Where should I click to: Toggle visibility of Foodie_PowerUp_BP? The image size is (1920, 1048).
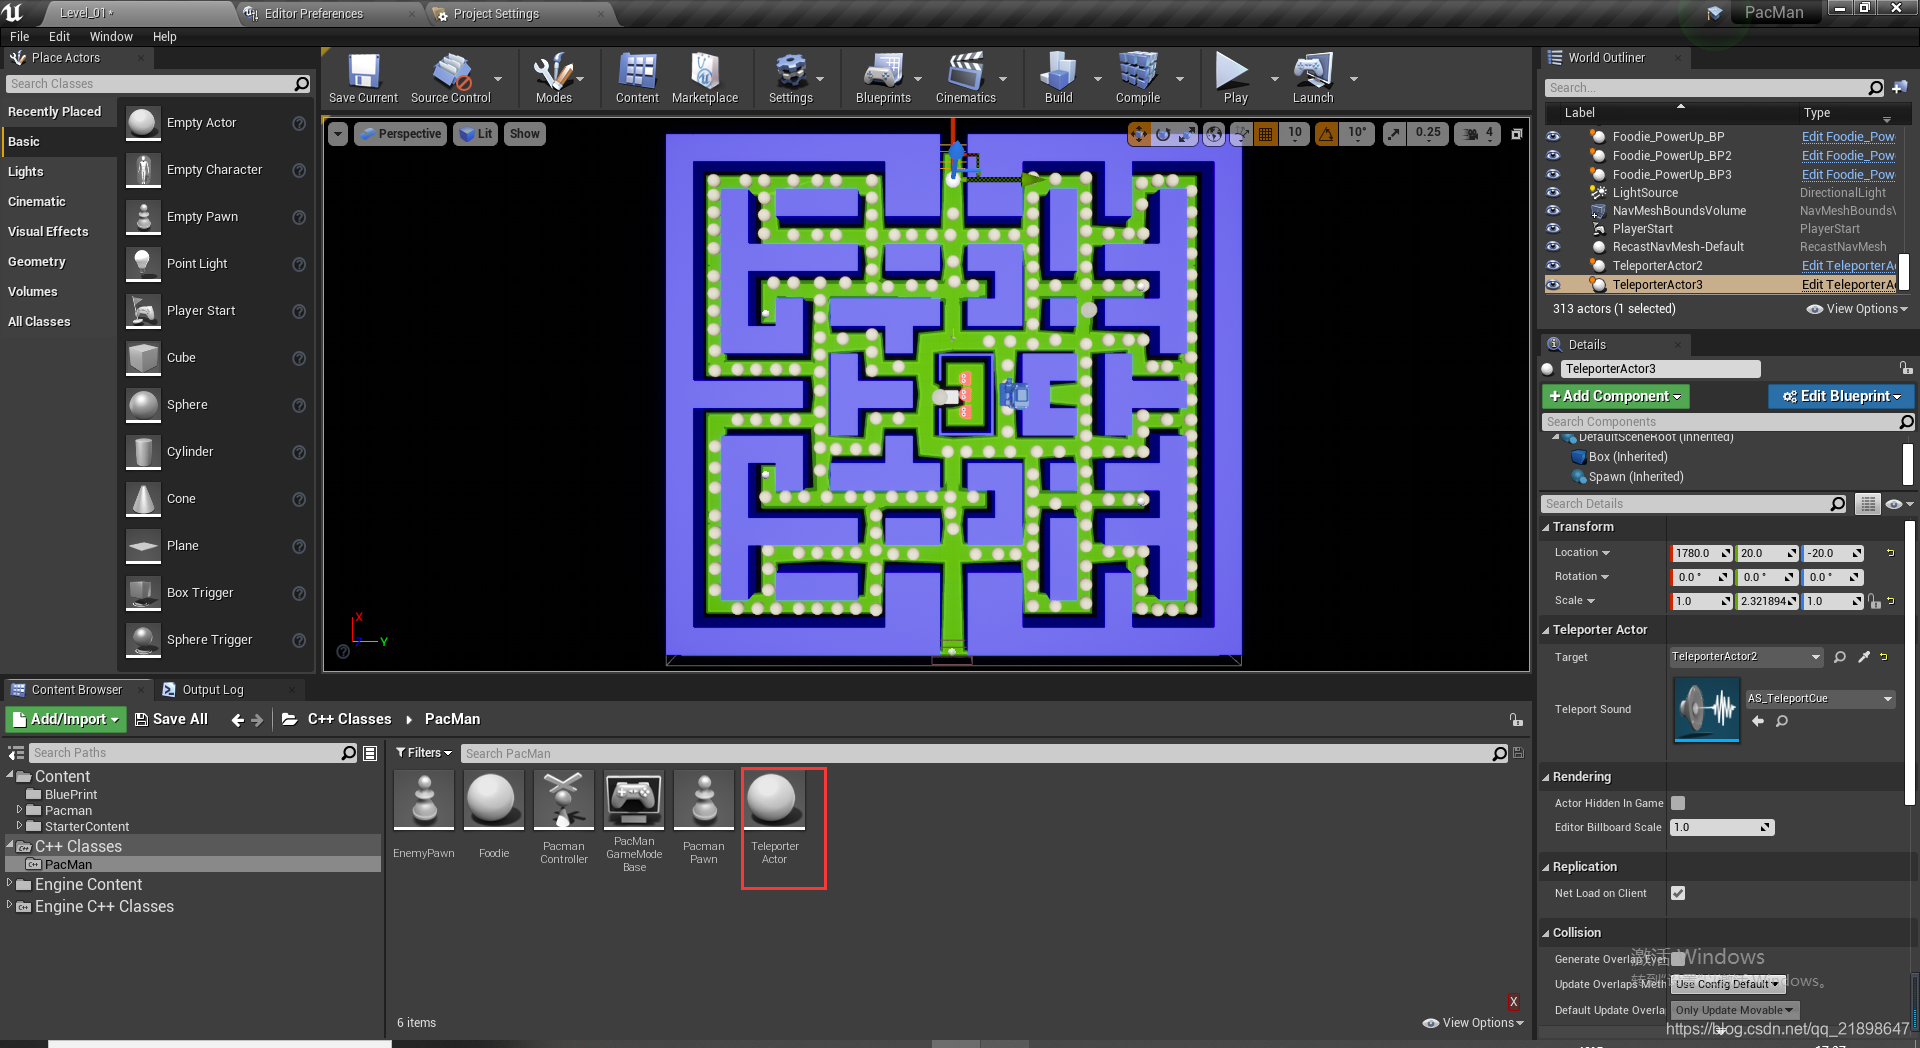pyautogui.click(x=1553, y=136)
